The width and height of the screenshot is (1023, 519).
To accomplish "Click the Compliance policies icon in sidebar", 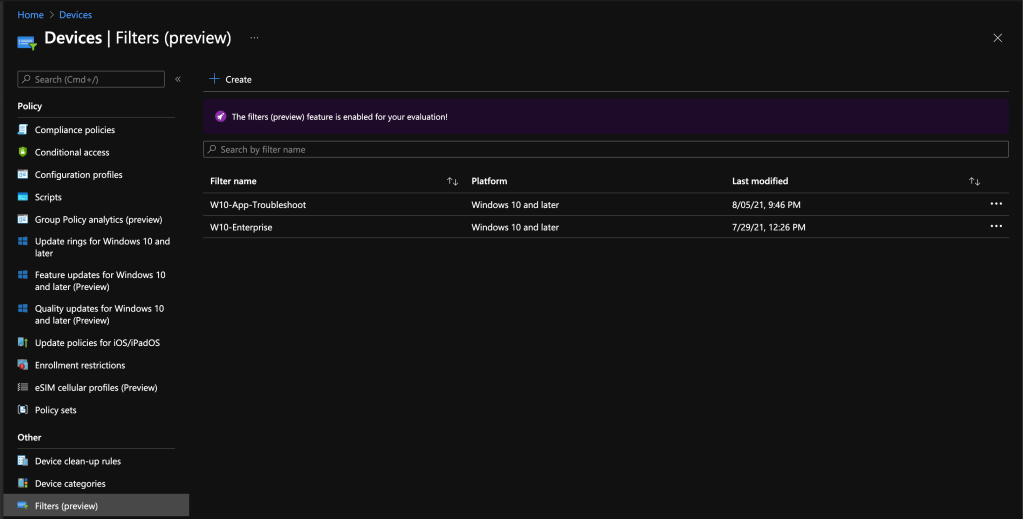I will 23,130.
